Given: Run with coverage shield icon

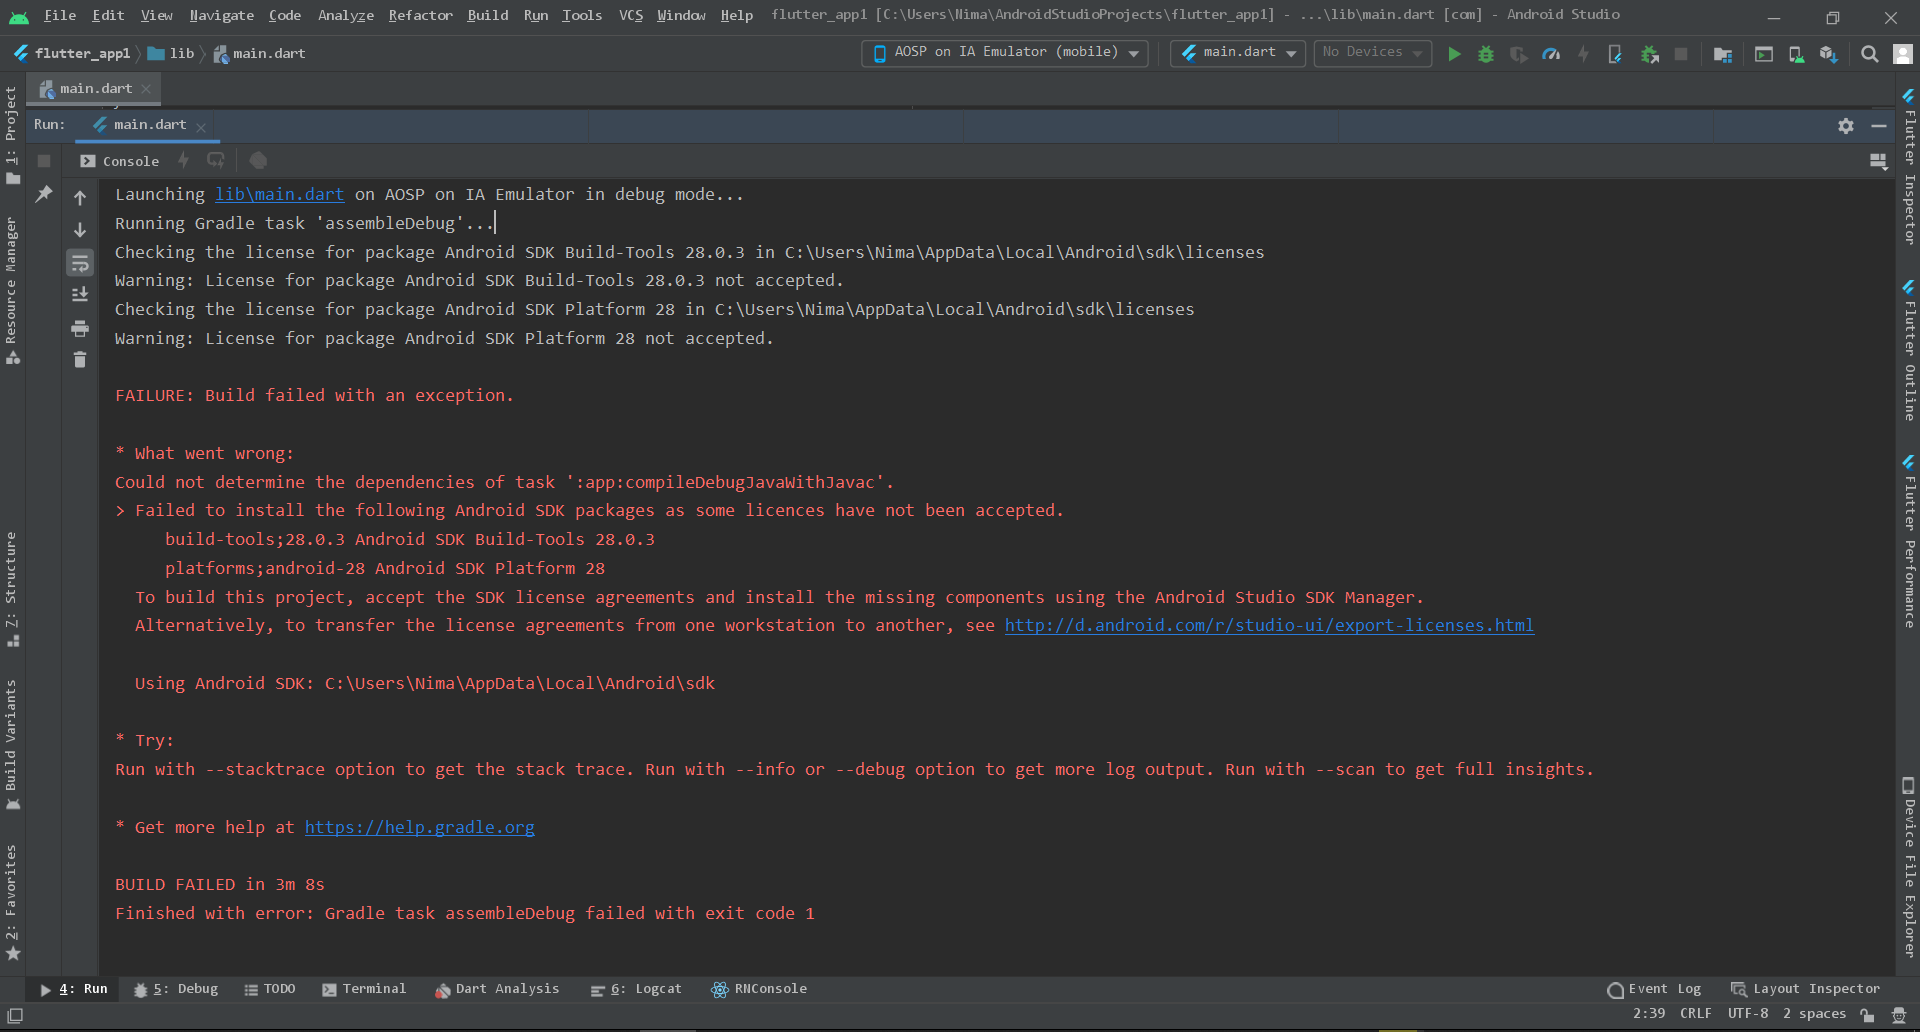Looking at the screenshot, I should pyautogui.click(x=1518, y=54).
